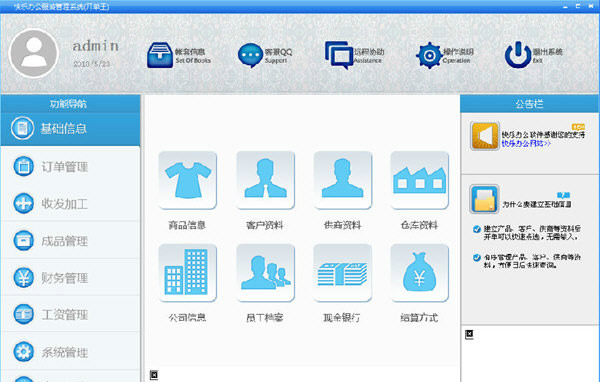
Task: Open 帐套信息 Set Of Books
Action: [179, 56]
